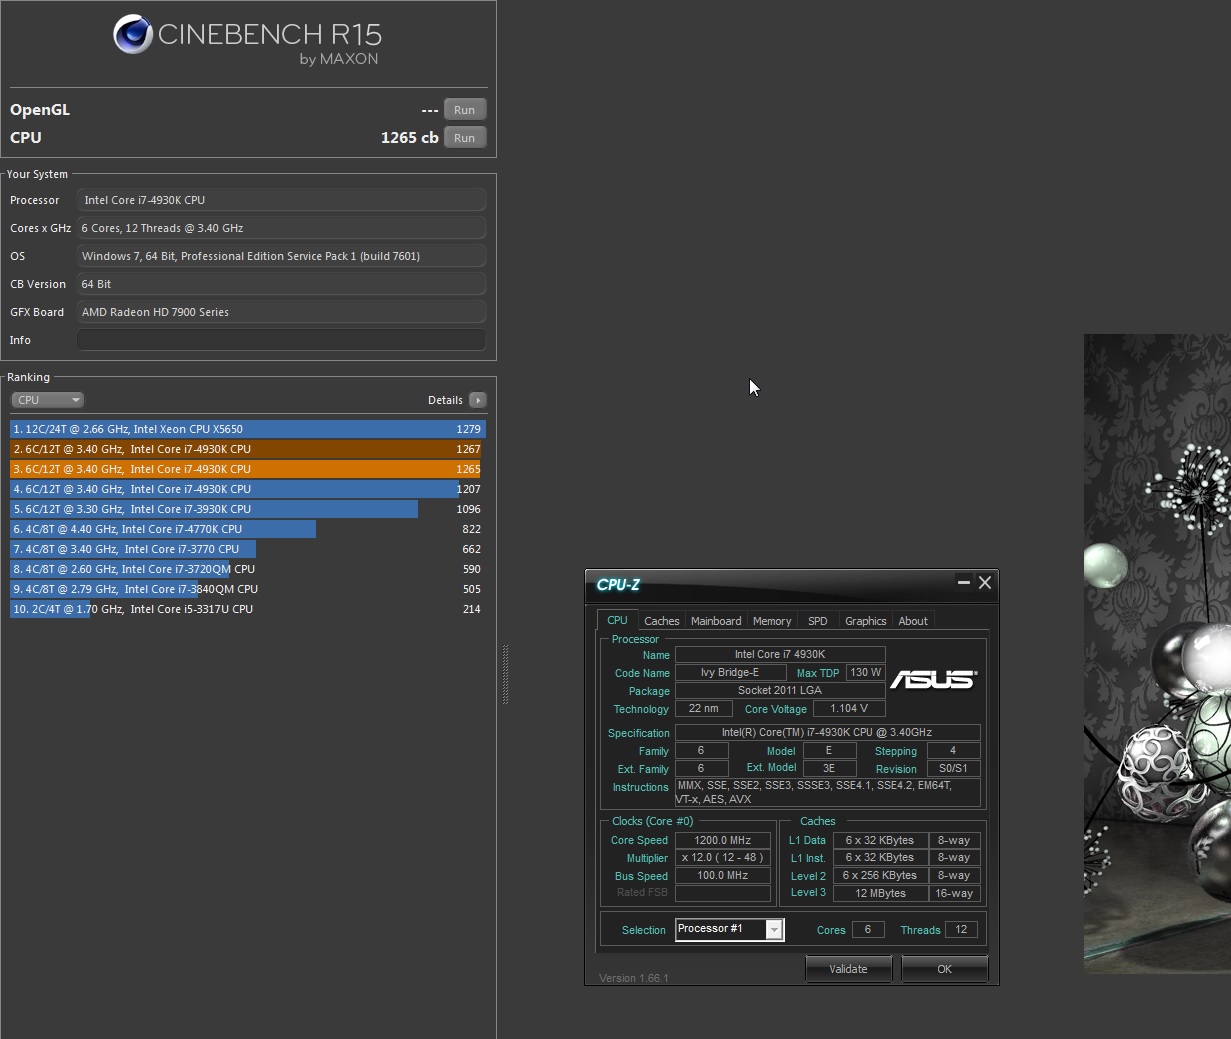The height and width of the screenshot is (1039, 1231).
Task: Click the Package value Socket 2011 LGA
Action: [780, 691]
